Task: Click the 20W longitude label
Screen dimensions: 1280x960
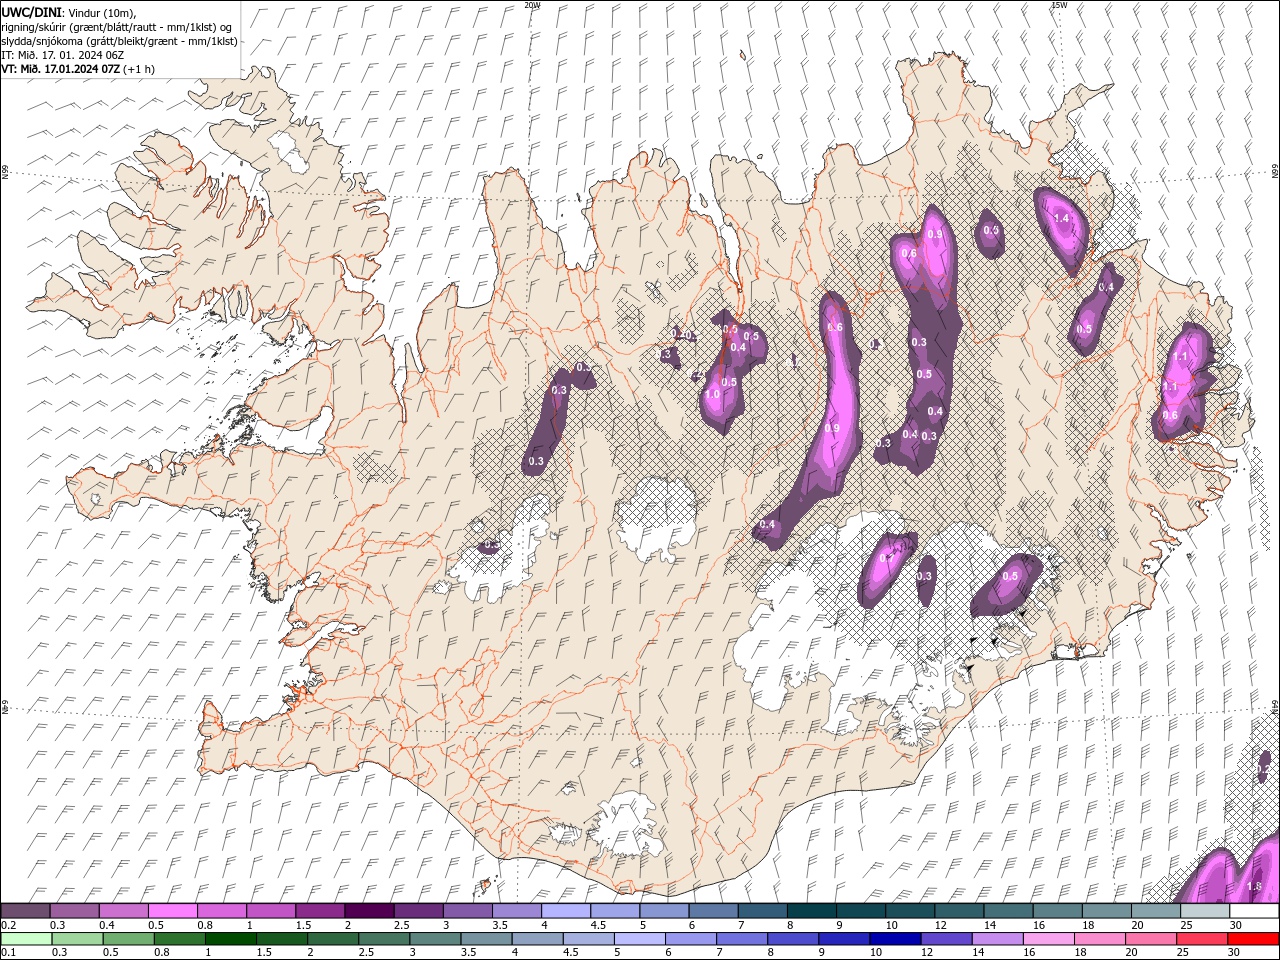Action: (532, 5)
